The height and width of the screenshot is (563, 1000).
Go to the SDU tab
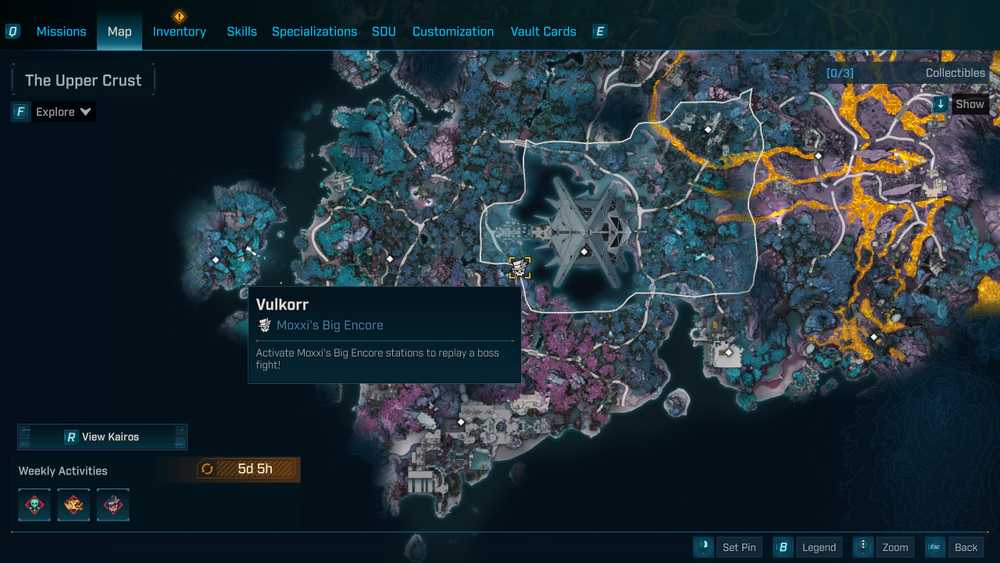383,31
